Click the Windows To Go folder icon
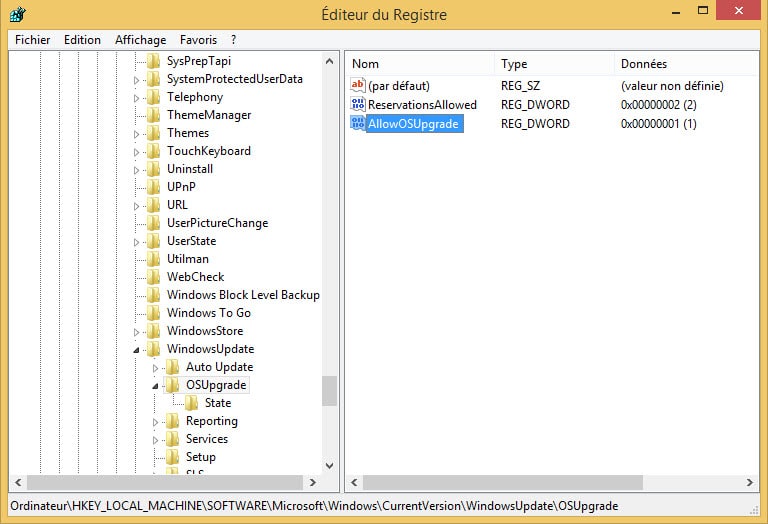 pyautogui.click(x=154, y=313)
